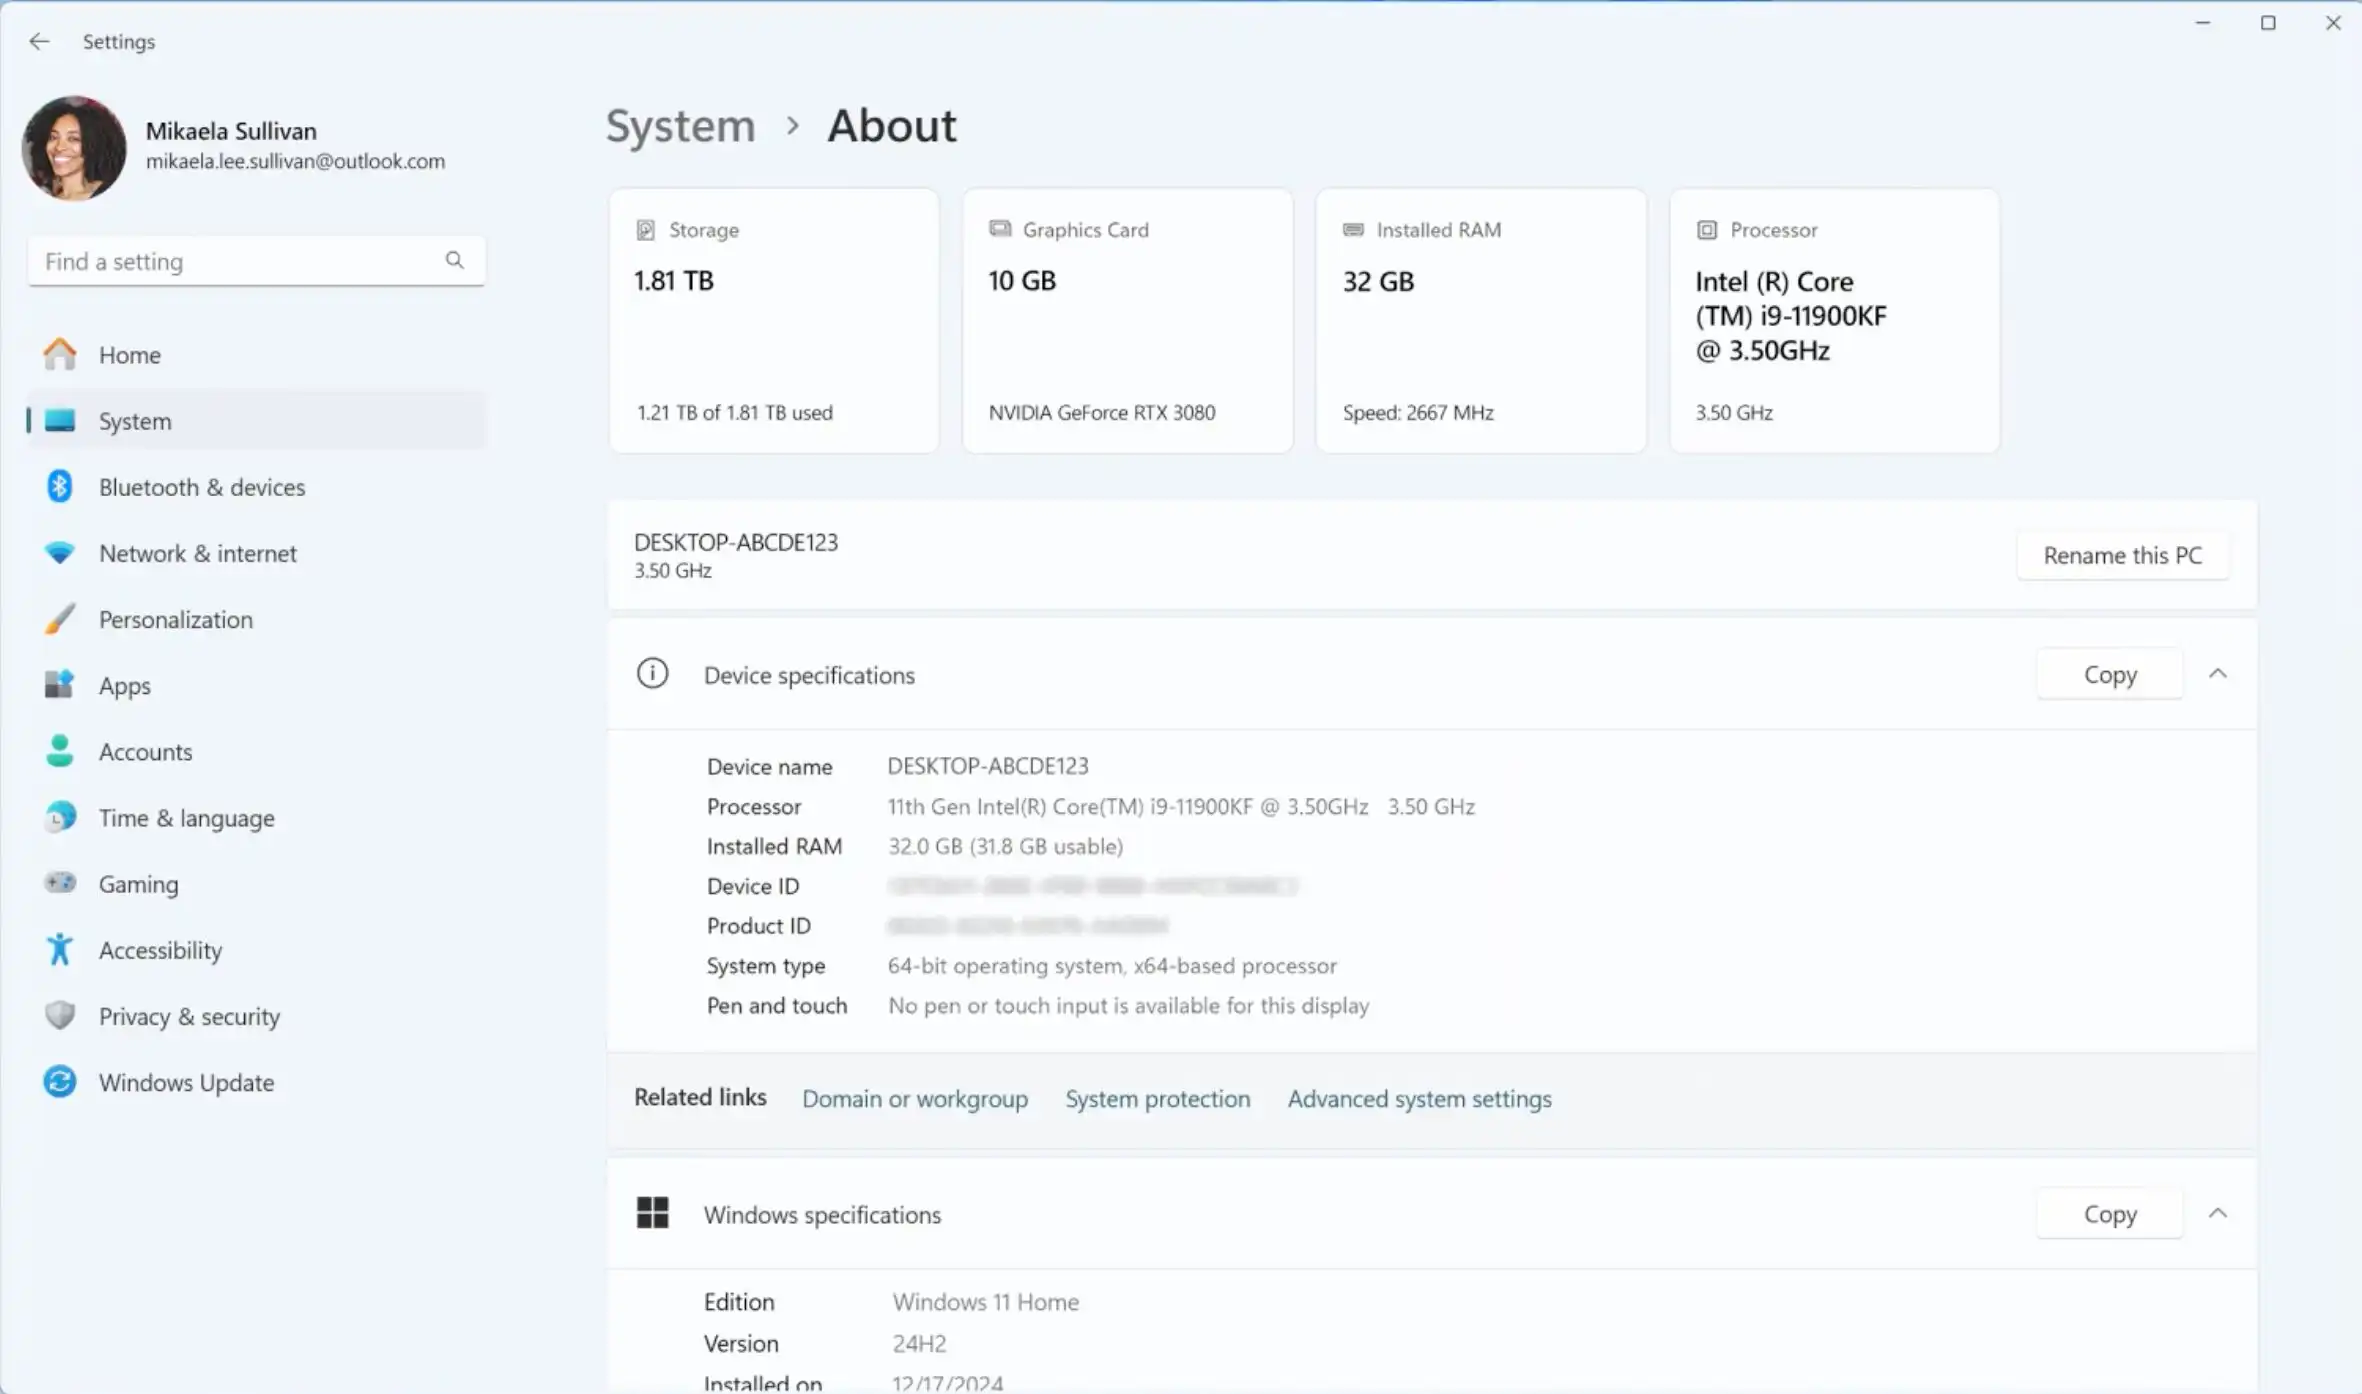
Task: Click the Privacy & security shield icon
Action: (x=60, y=1015)
